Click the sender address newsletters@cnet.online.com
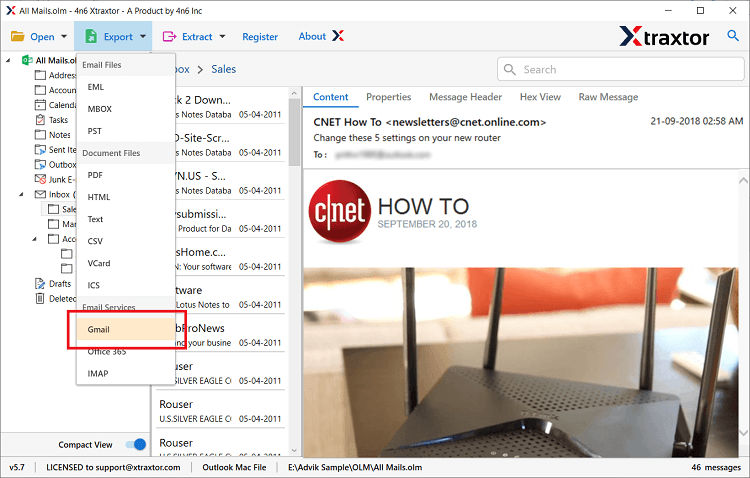The width and height of the screenshot is (750, 478). [465, 122]
